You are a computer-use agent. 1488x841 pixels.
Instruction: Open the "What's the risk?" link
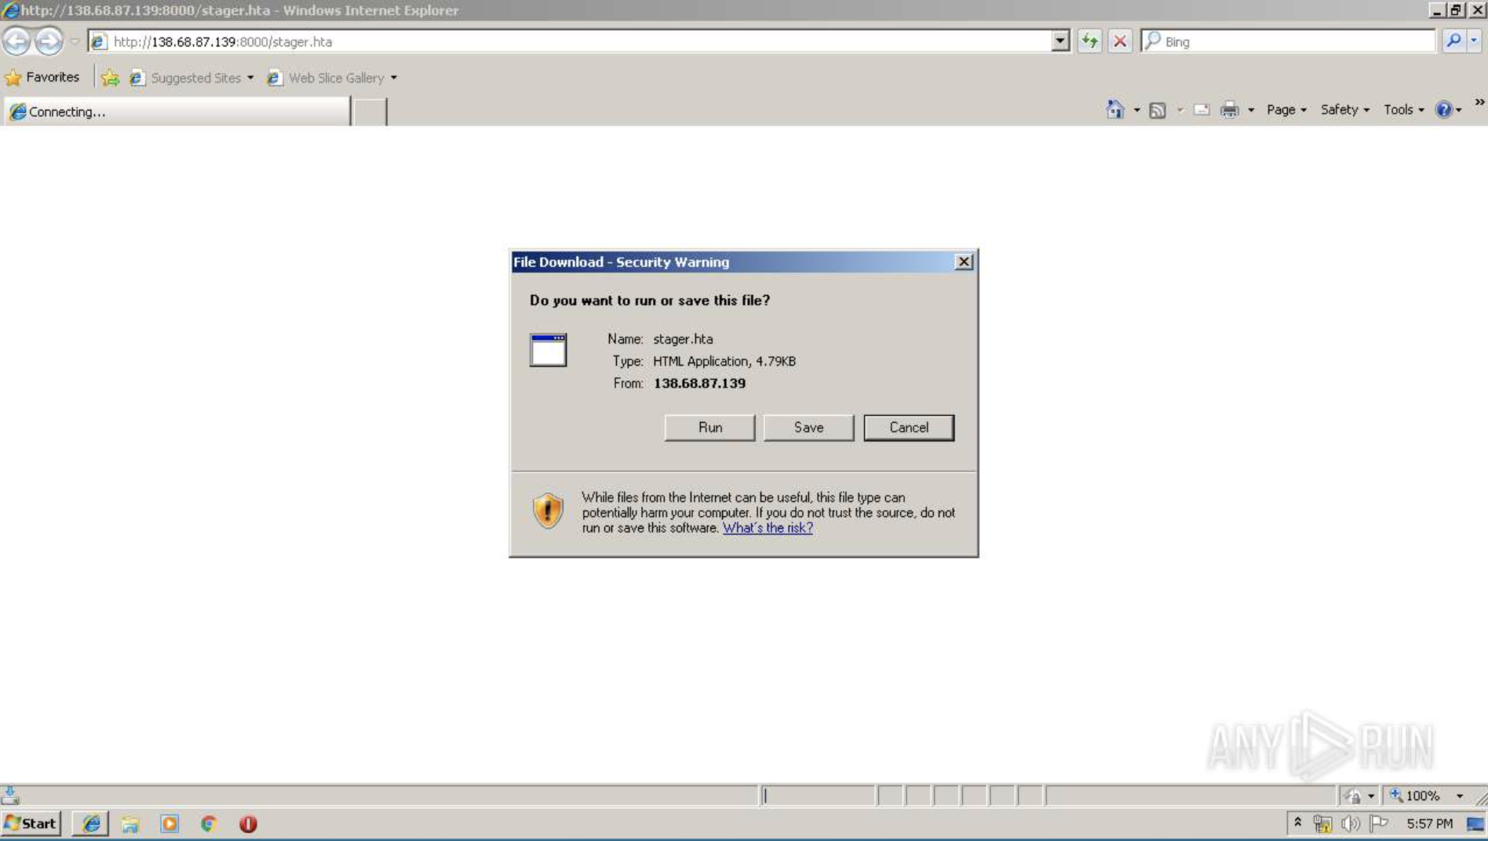pyautogui.click(x=767, y=528)
